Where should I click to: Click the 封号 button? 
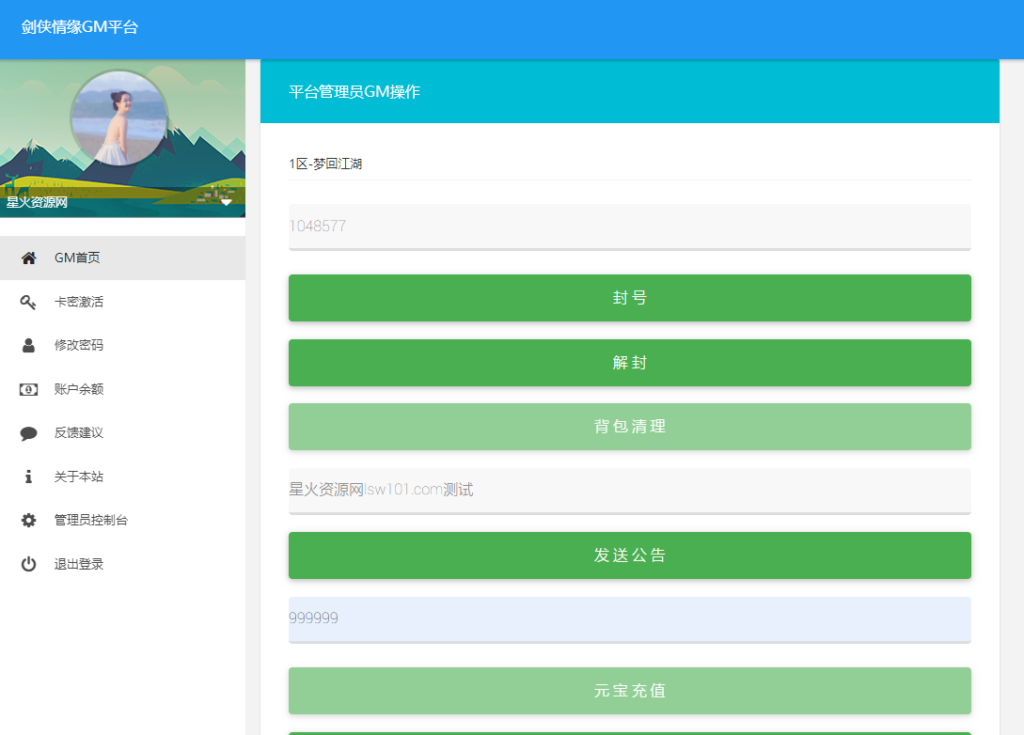(629, 297)
